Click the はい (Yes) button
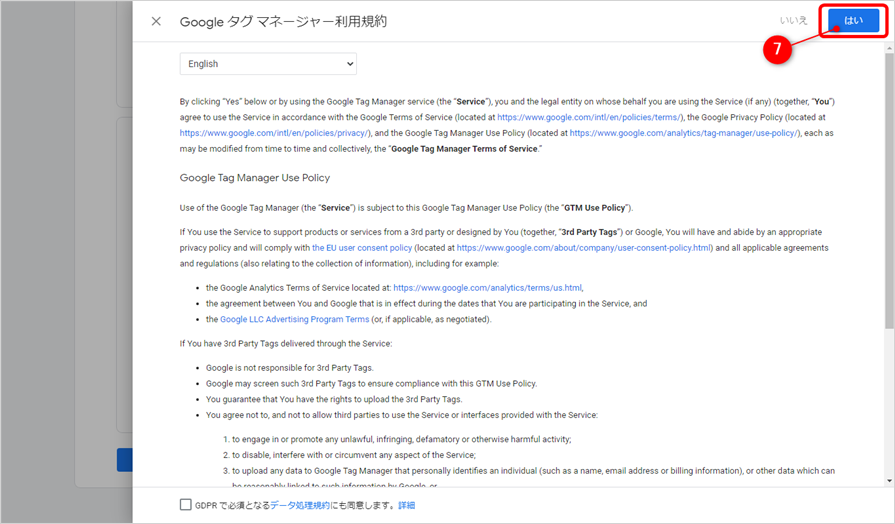This screenshot has height=524, width=895. pos(853,21)
